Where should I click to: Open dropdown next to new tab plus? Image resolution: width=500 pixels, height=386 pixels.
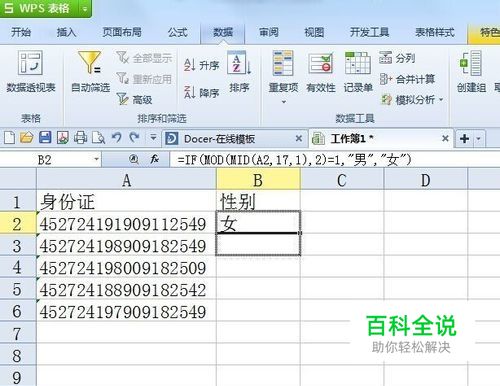click(479, 138)
